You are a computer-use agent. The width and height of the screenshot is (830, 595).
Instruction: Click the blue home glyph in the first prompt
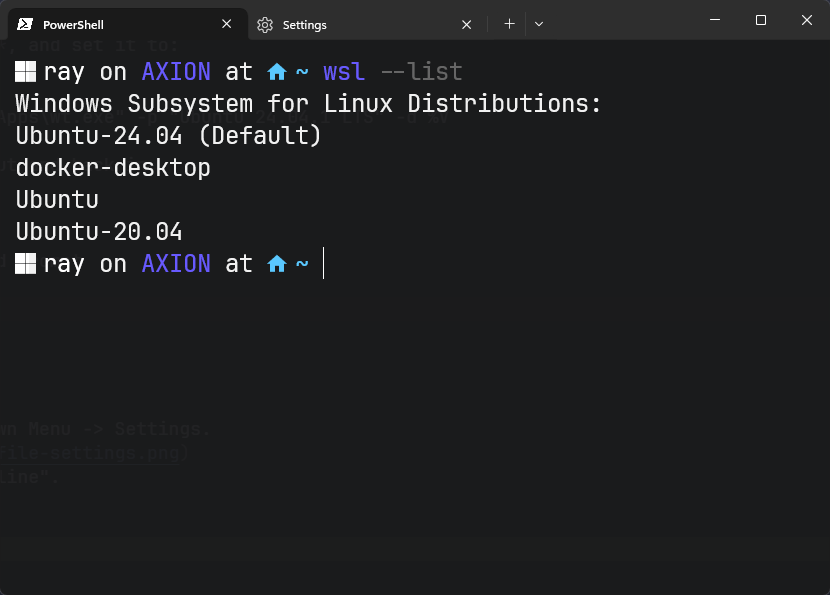[276, 71]
